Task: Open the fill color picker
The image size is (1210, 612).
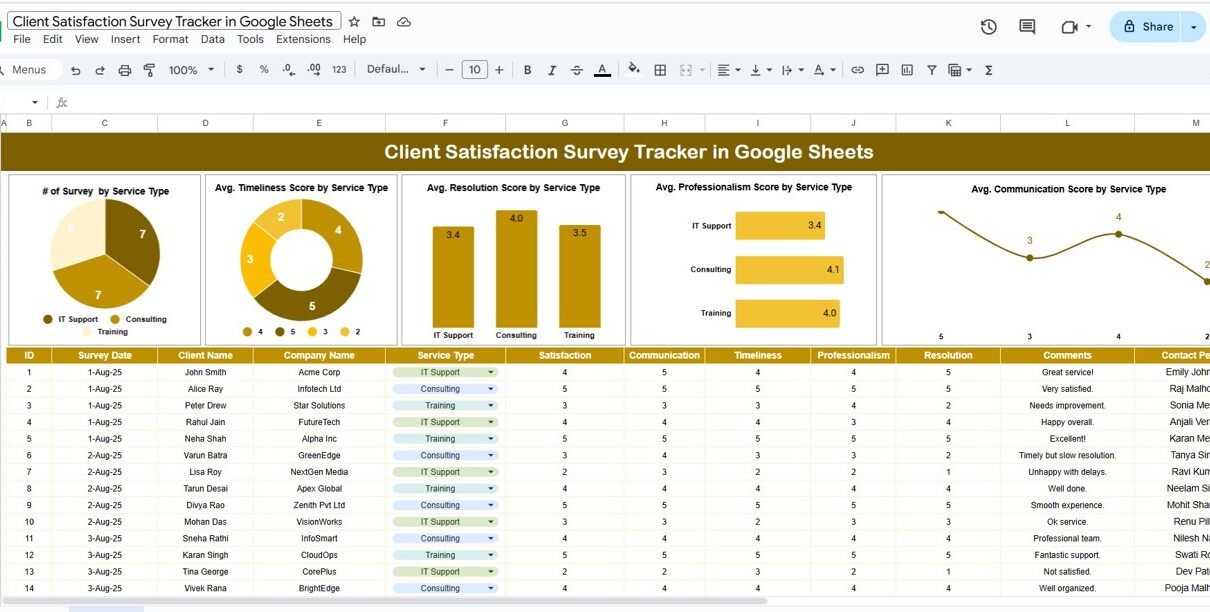Action: pos(633,70)
